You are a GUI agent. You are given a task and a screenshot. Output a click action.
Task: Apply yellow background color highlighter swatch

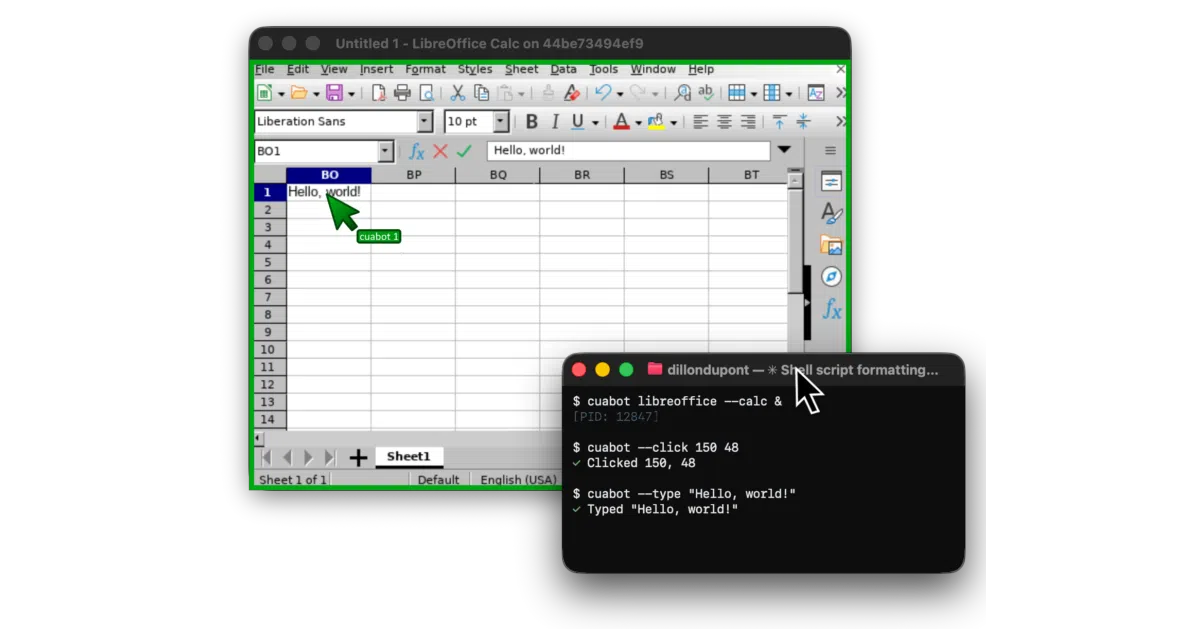coord(656,122)
